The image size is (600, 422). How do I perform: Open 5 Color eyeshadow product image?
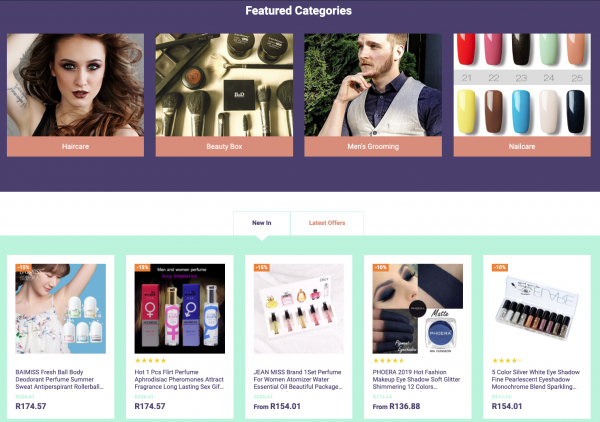[536, 308]
